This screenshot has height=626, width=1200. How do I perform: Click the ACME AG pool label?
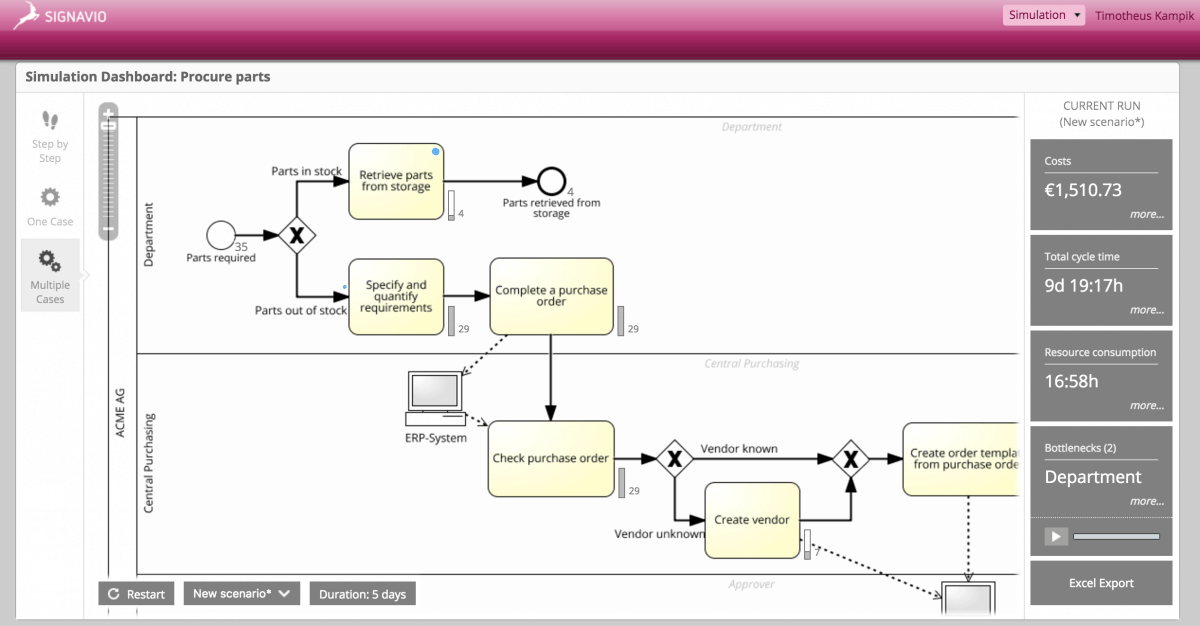(x=120, y=415)
